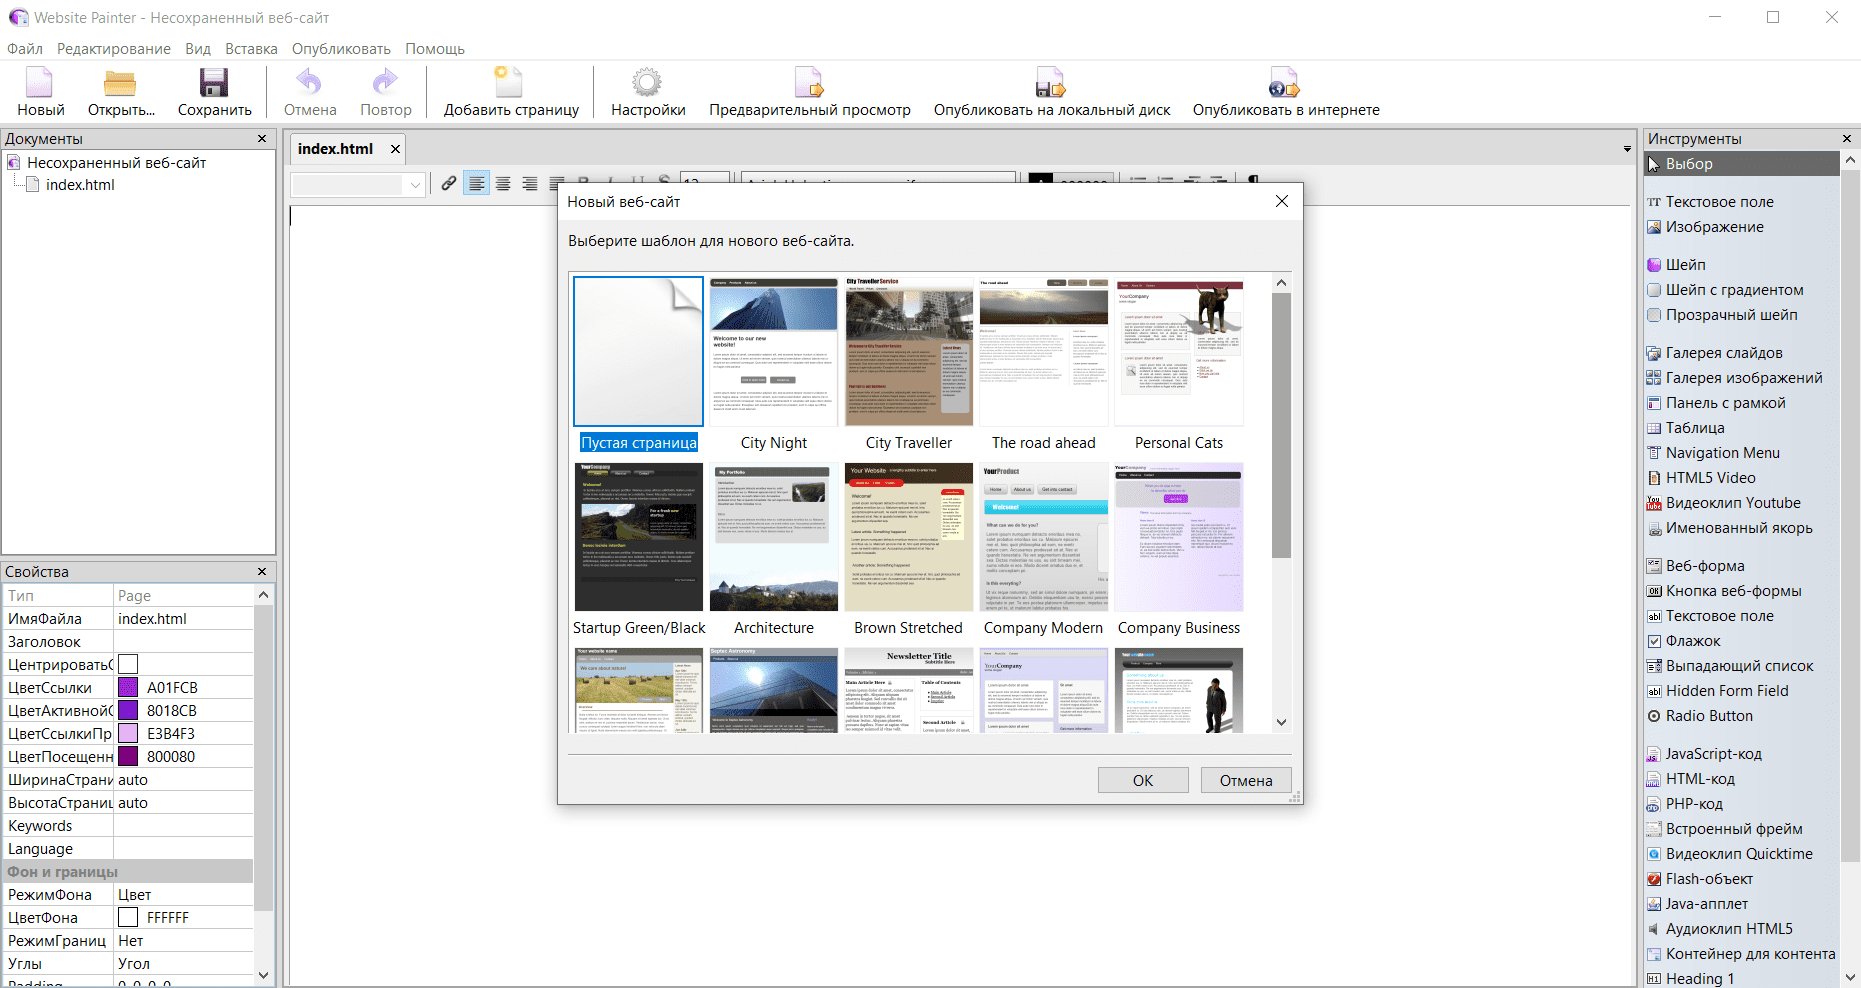The width and height of the screenshot is (1861, 988).
Task: Click the Add page icon
Action: (510, 84)
